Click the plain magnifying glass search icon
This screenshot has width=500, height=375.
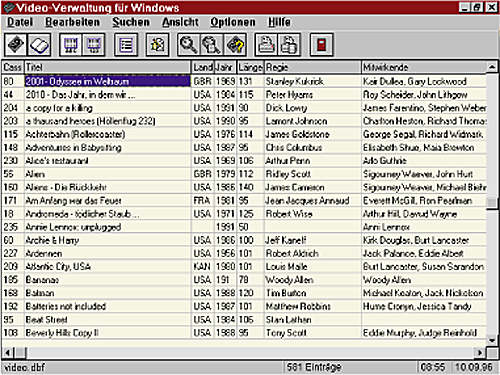click(x=189, y=45)
